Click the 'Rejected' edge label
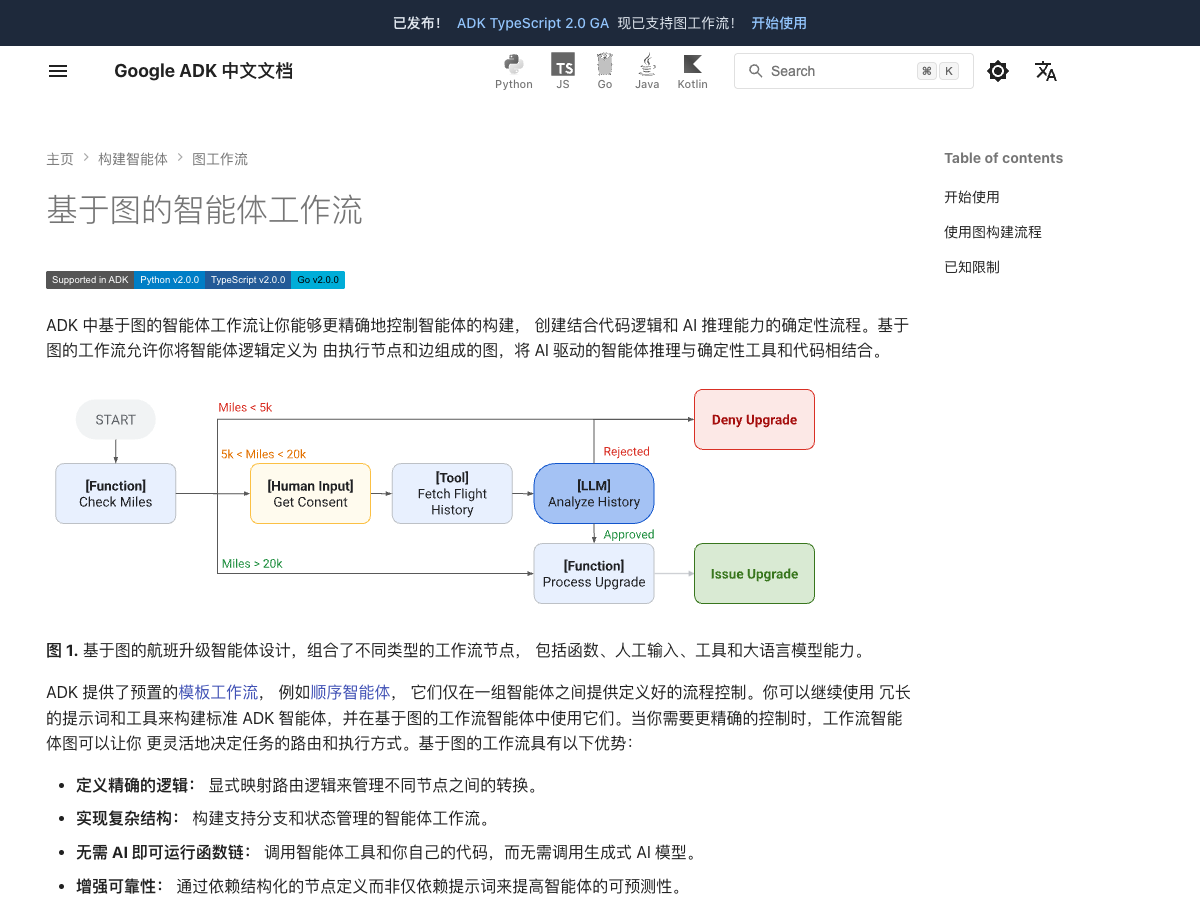1200x900 pixels. coord(627,452)
